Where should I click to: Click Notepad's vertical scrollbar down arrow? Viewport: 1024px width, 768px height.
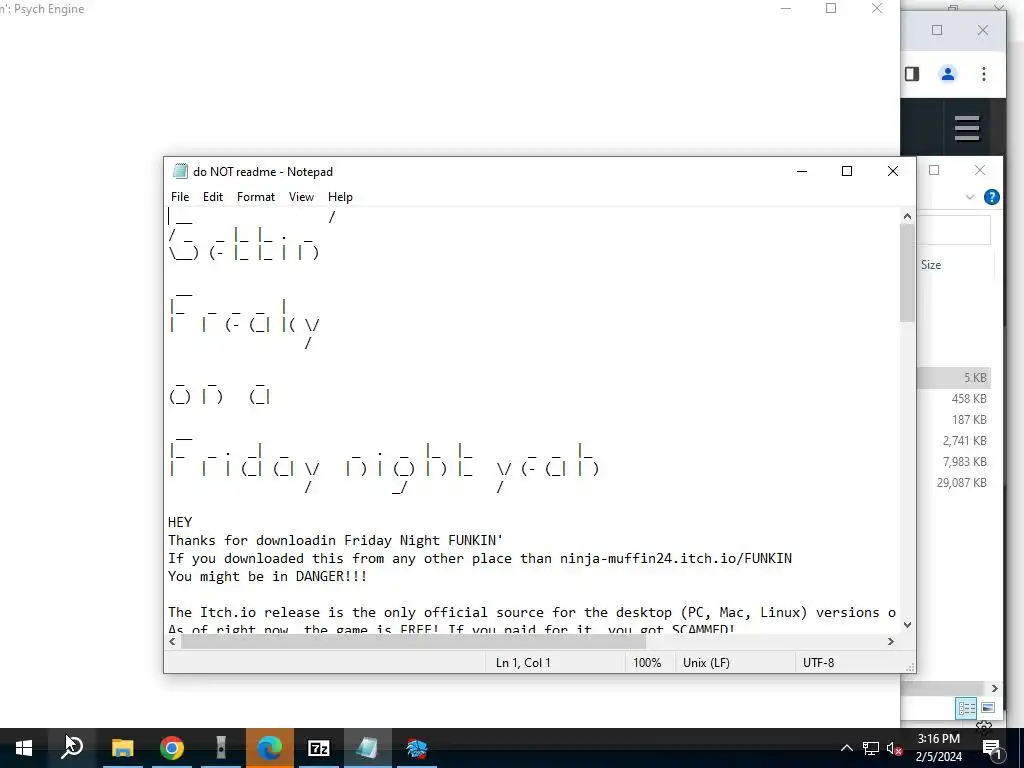point(907,625)
